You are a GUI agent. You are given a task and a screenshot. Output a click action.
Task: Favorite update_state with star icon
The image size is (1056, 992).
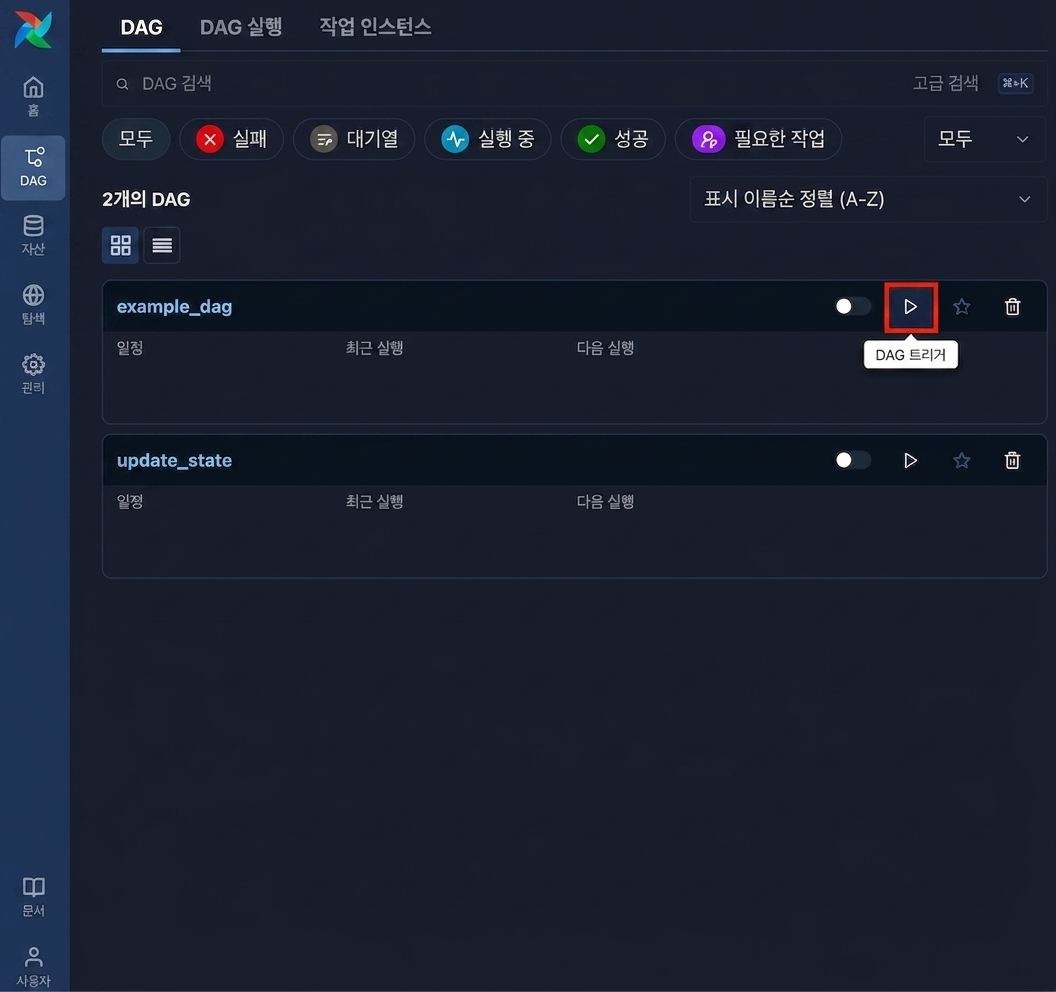[962, 461]
